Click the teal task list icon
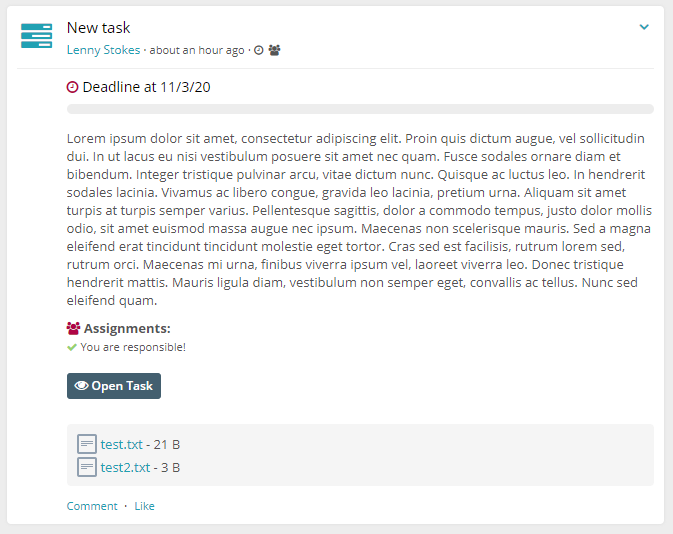Screen dimensions: 673x534 pyautogui.click(x=36, y=36)
